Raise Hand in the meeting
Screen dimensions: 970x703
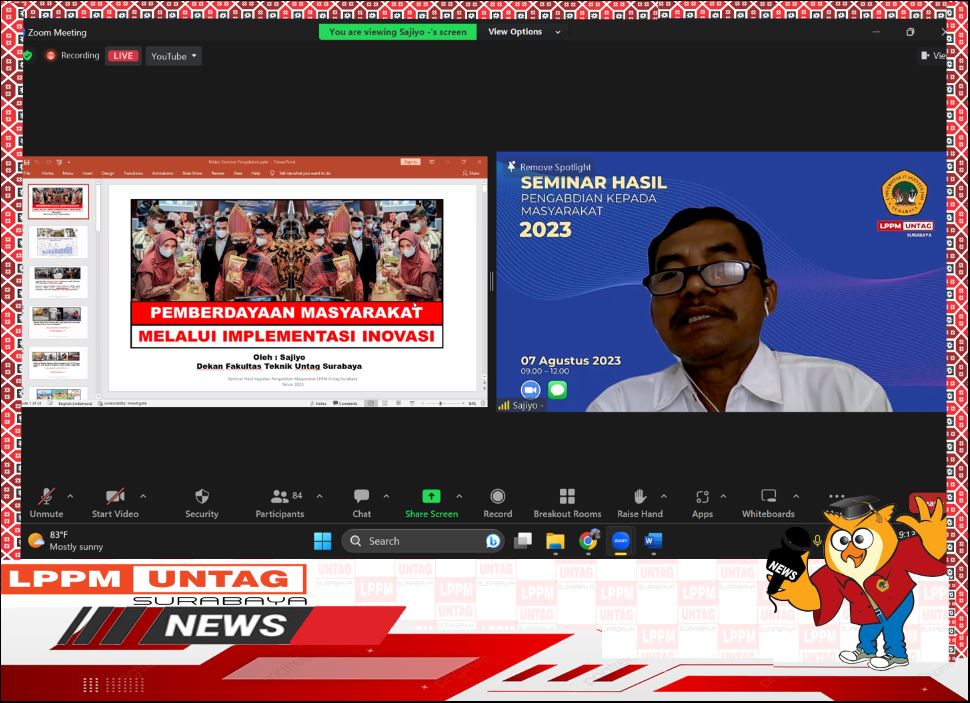pos(640,503)
